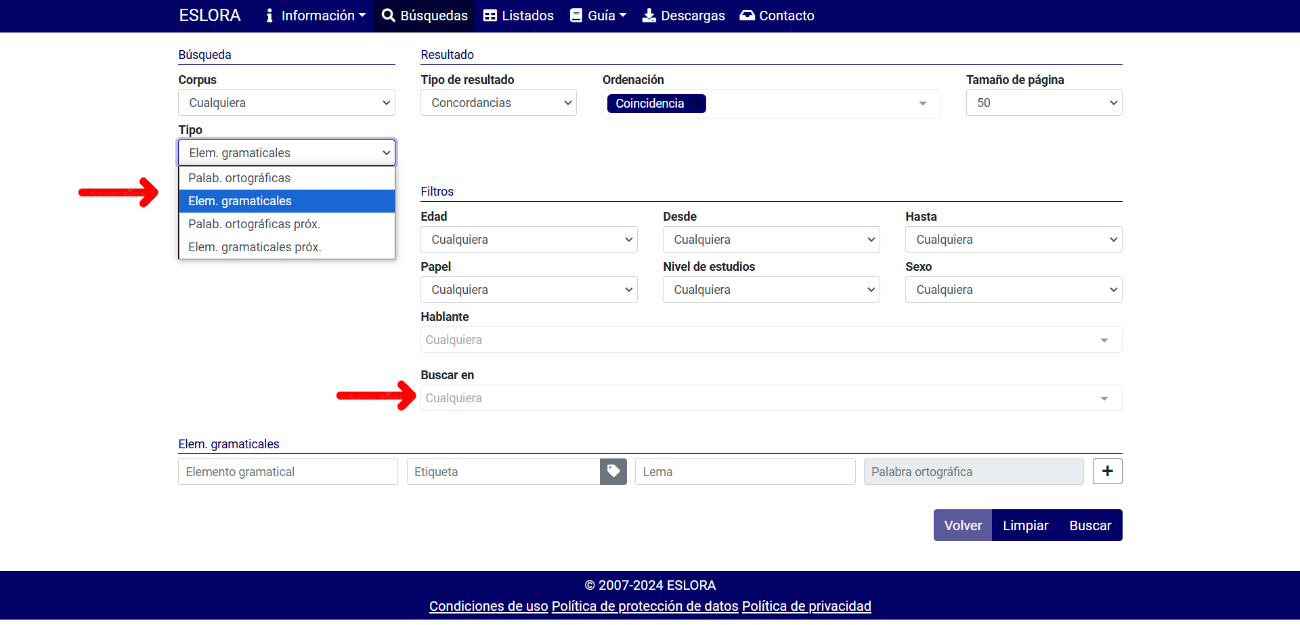Expand the Buscar en selector

click(770, 398)
